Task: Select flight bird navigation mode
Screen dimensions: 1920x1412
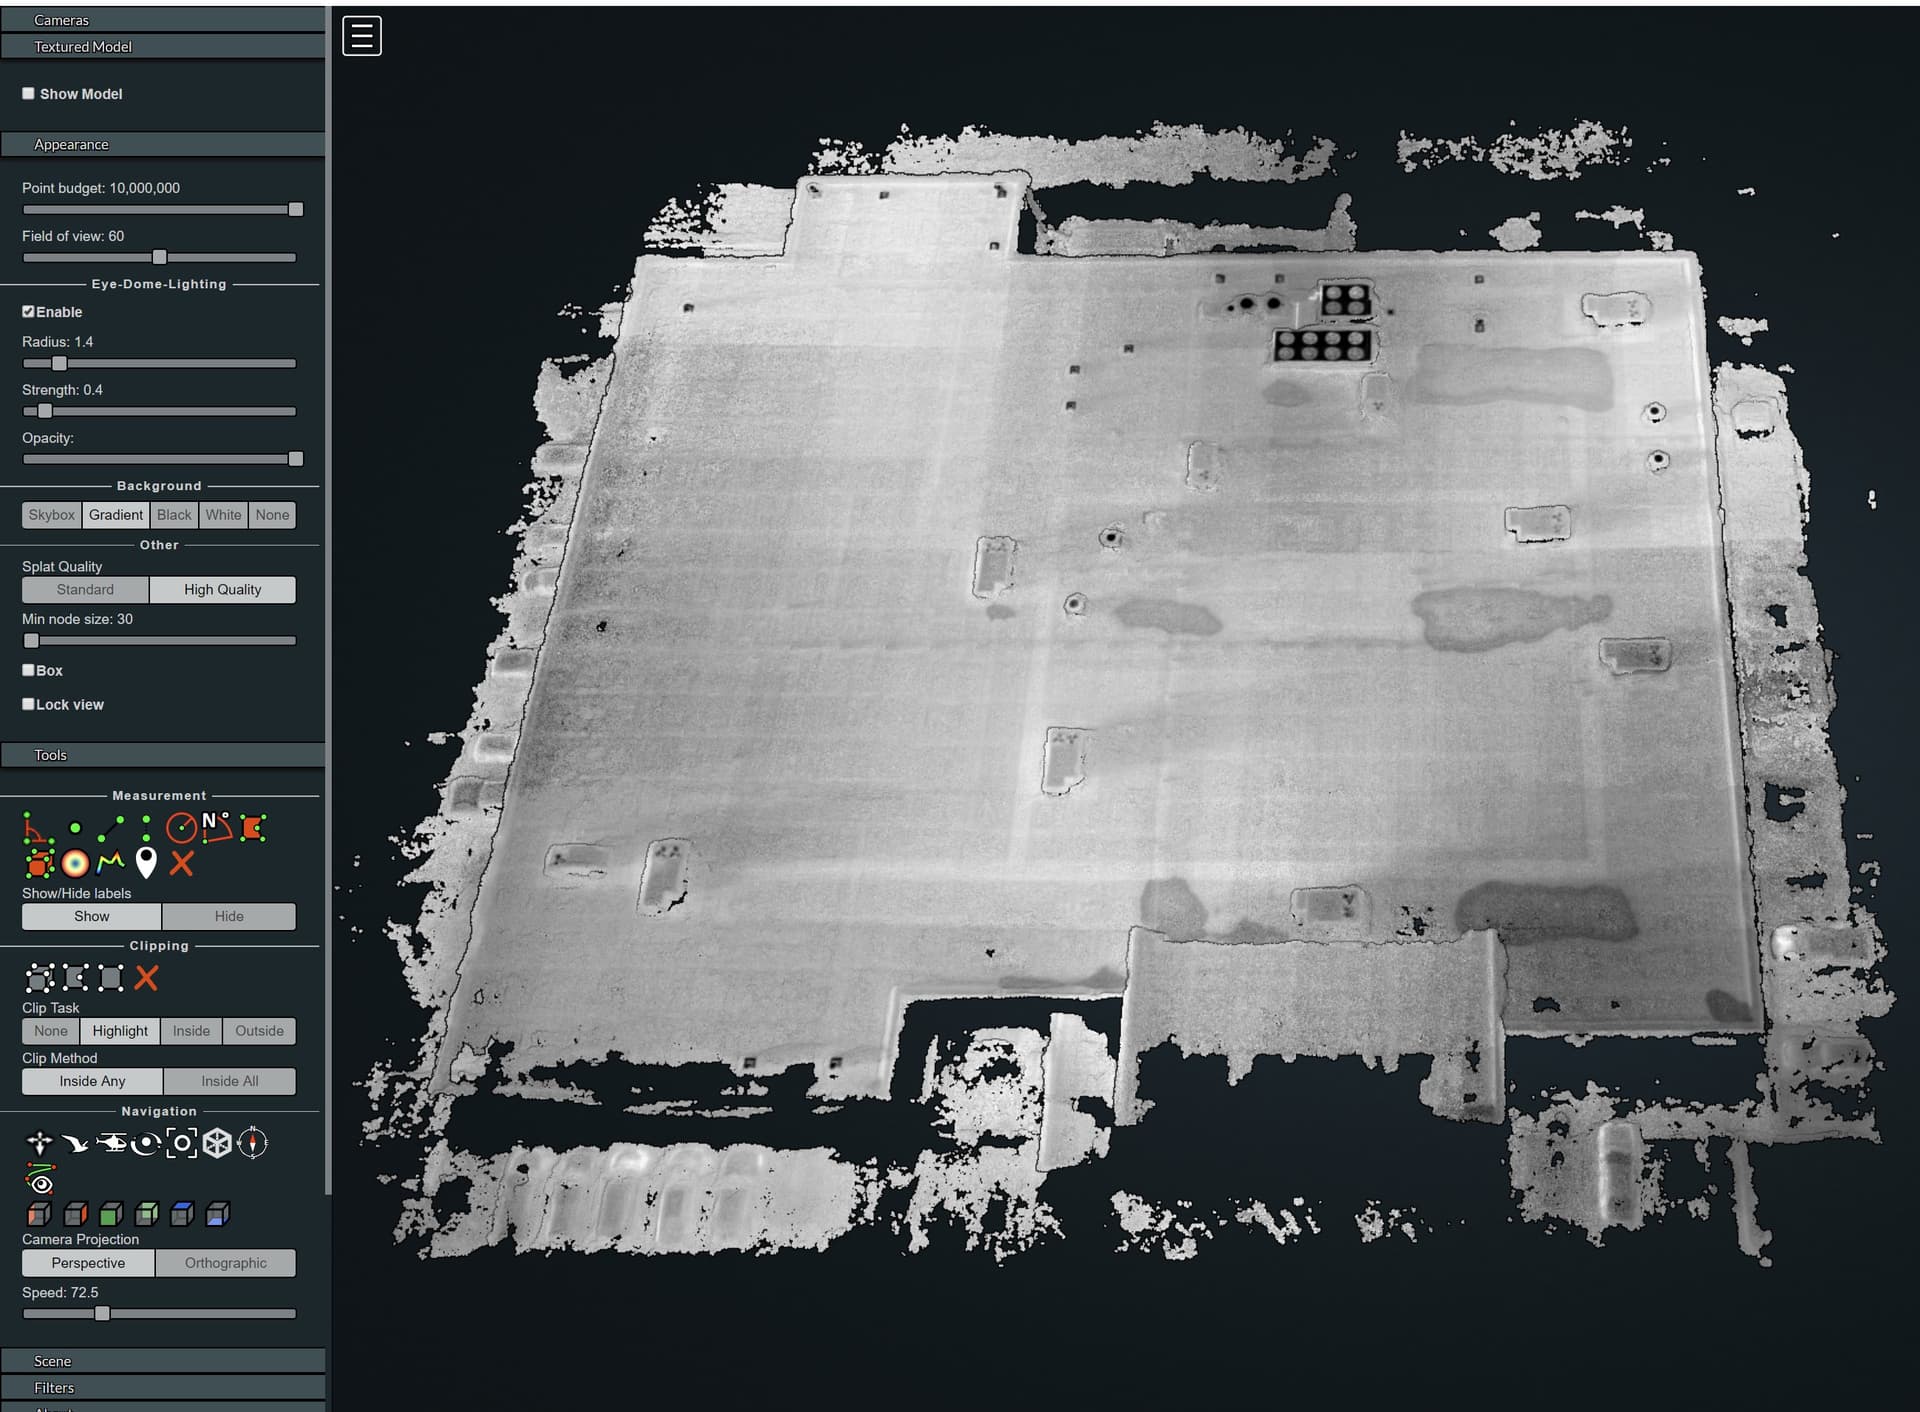Action: coord(75,1143)
